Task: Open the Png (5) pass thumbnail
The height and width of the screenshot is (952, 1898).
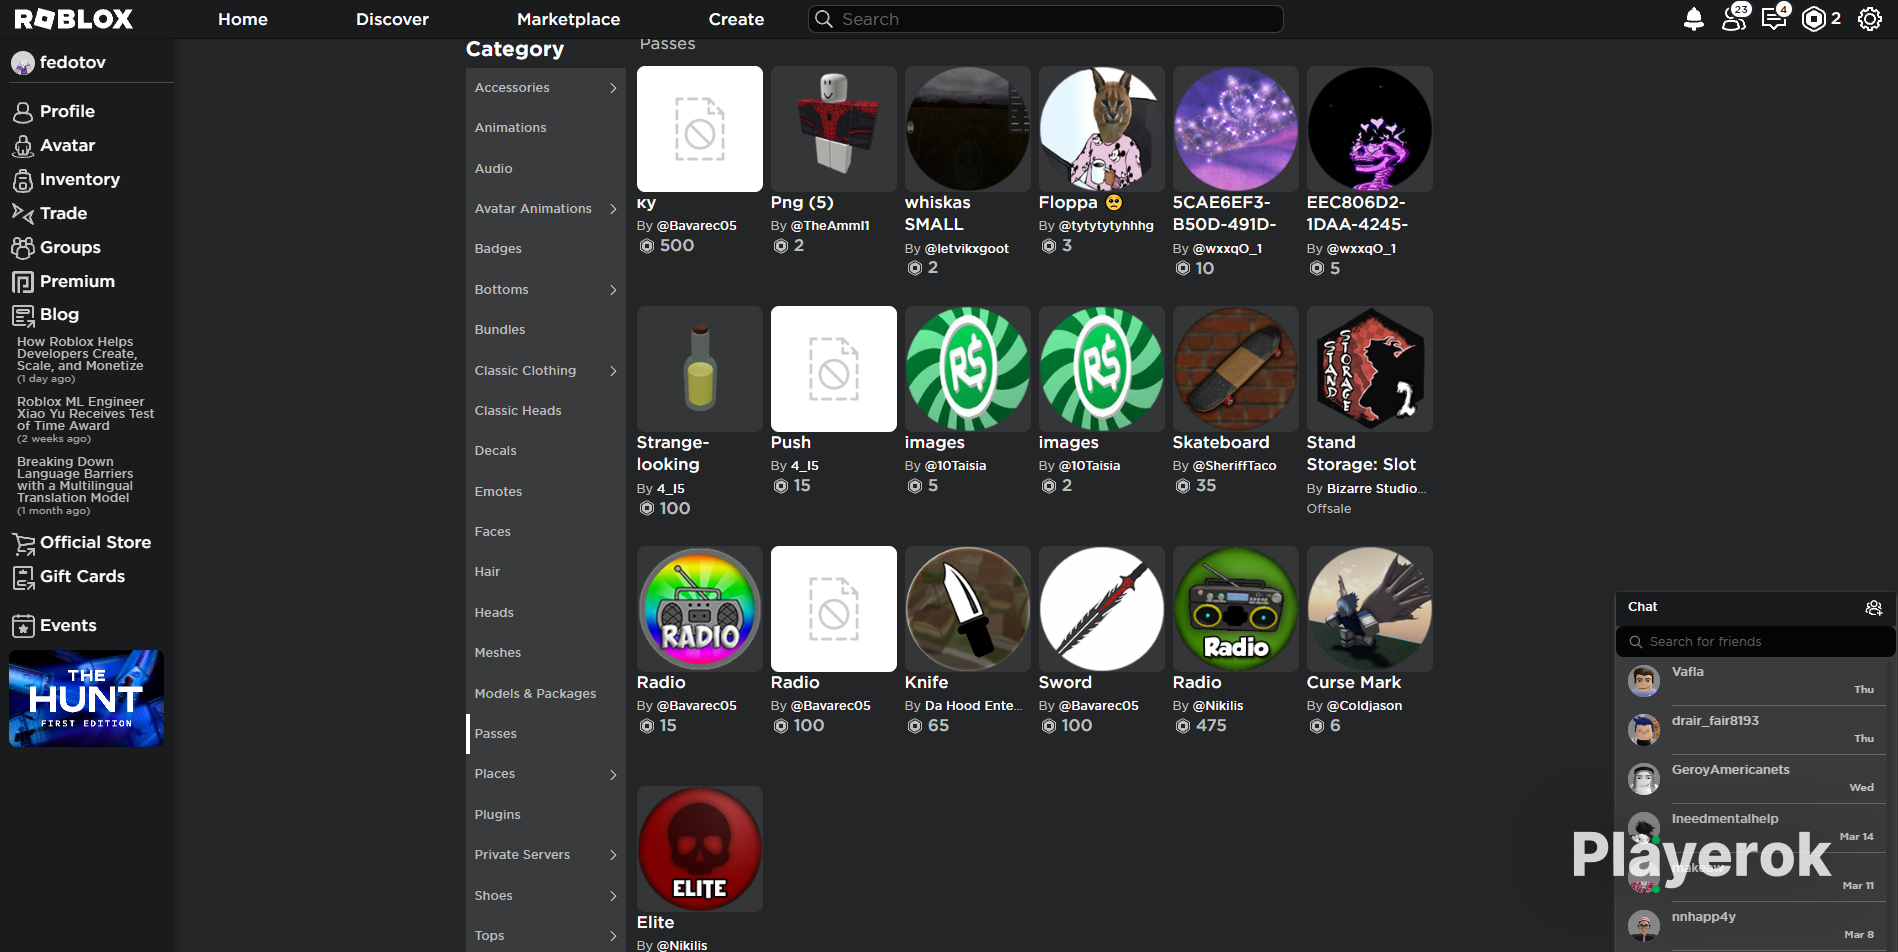Action: 834,129
